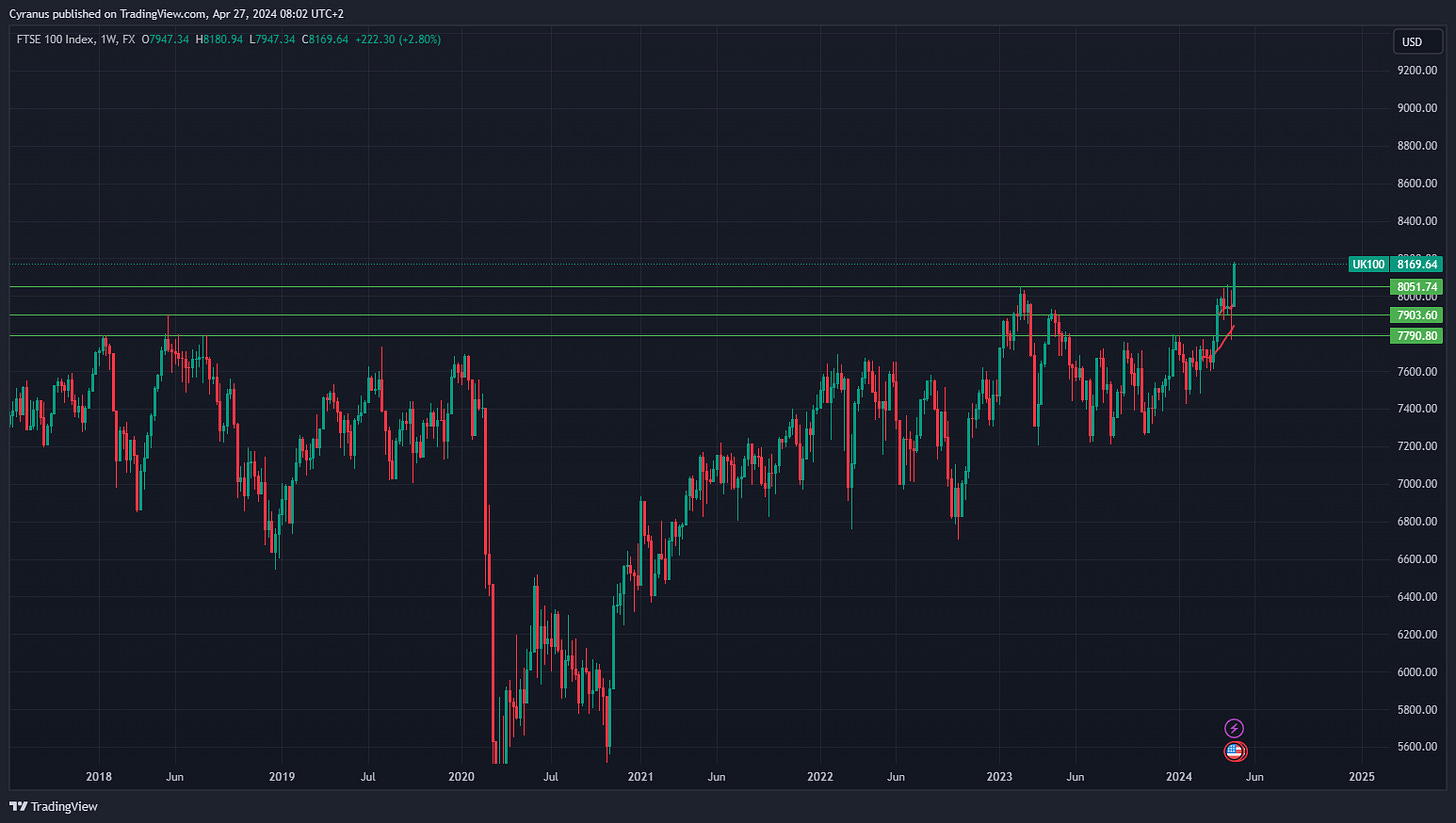Click the FTSE 100 Index symbol title
The width and height of the screenshot is (1456, 823).
click(53, 40)
